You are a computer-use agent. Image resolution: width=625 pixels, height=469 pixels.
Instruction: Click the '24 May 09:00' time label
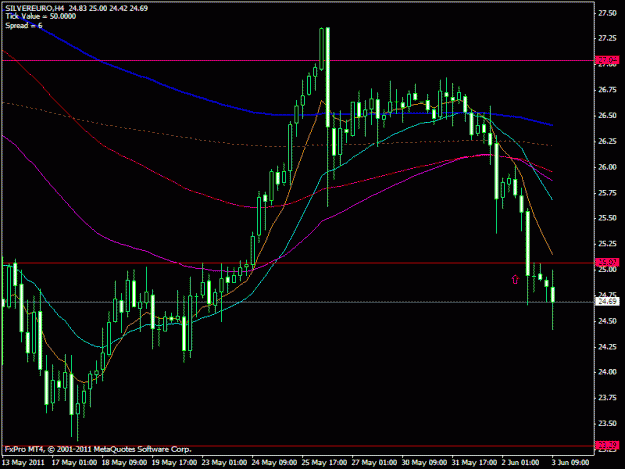click(x=274, y=463)
